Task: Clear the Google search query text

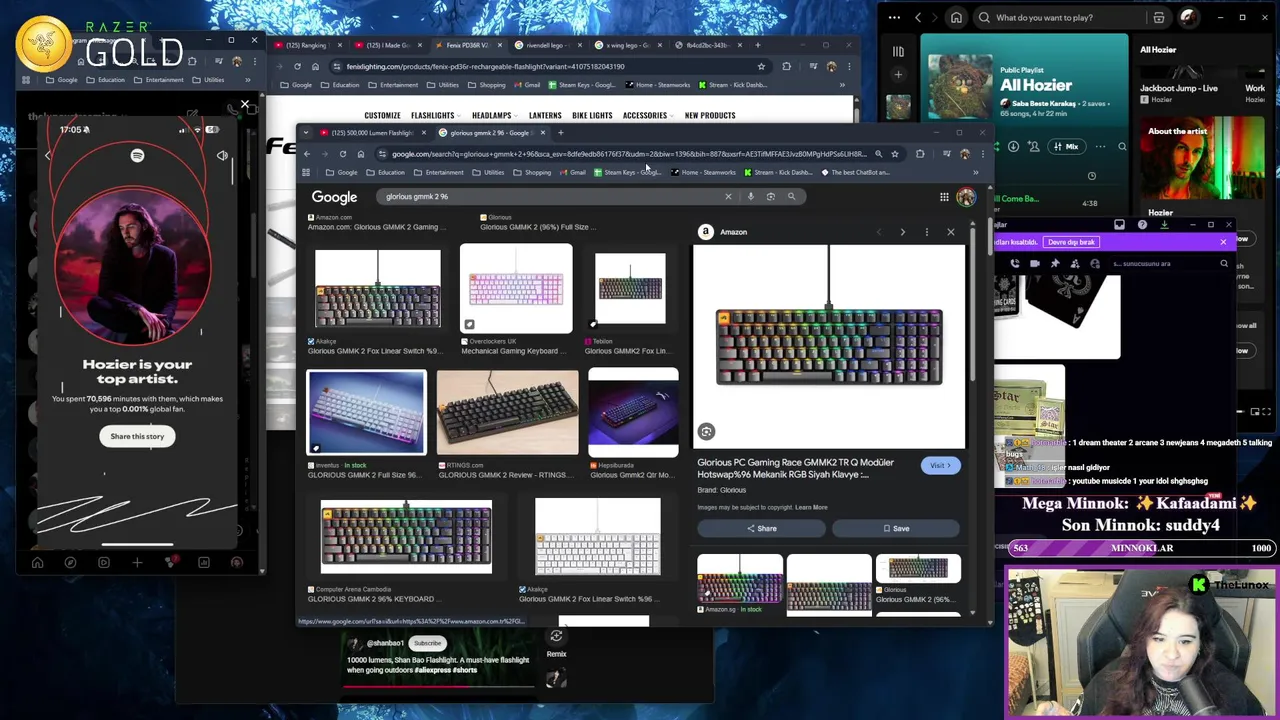Action: tap(728, 196)
